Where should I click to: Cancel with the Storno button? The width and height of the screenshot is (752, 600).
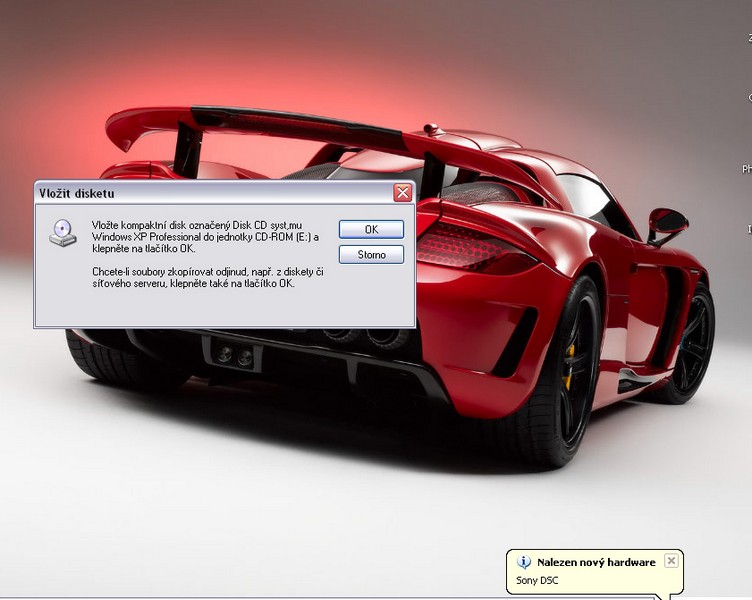click(x=371, y=255)
